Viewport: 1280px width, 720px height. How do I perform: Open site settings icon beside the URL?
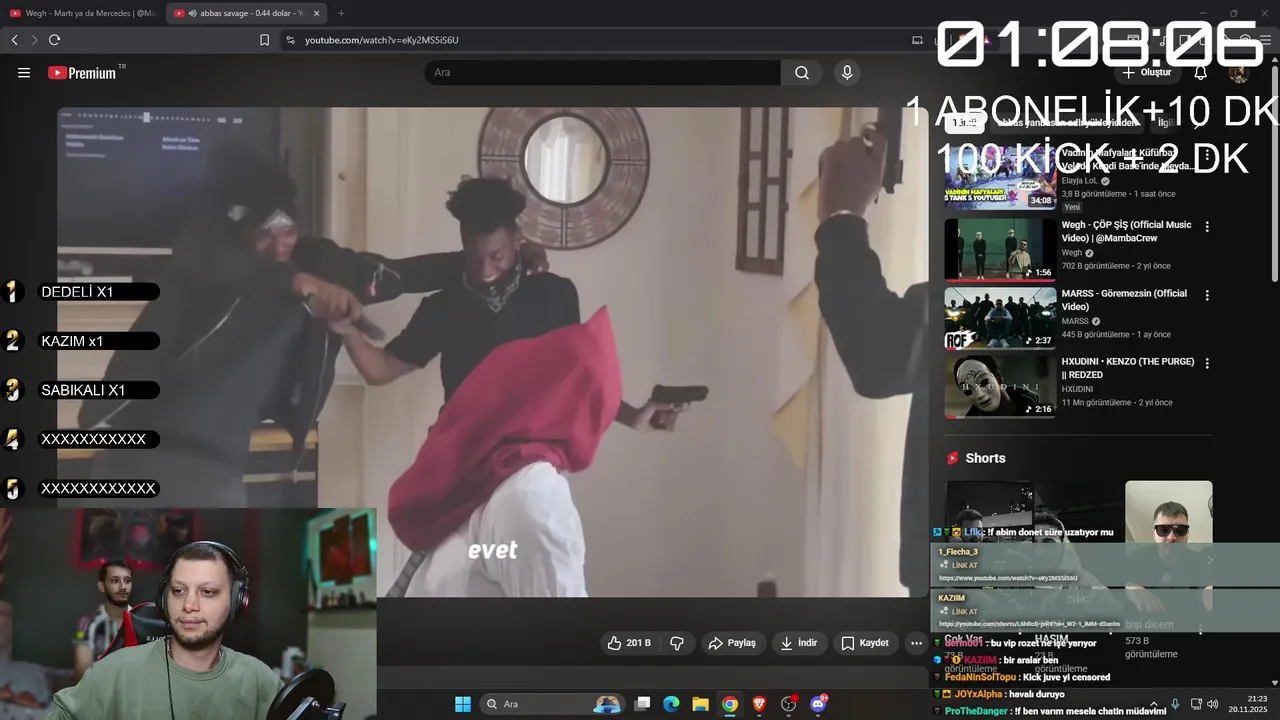(290, 40)
